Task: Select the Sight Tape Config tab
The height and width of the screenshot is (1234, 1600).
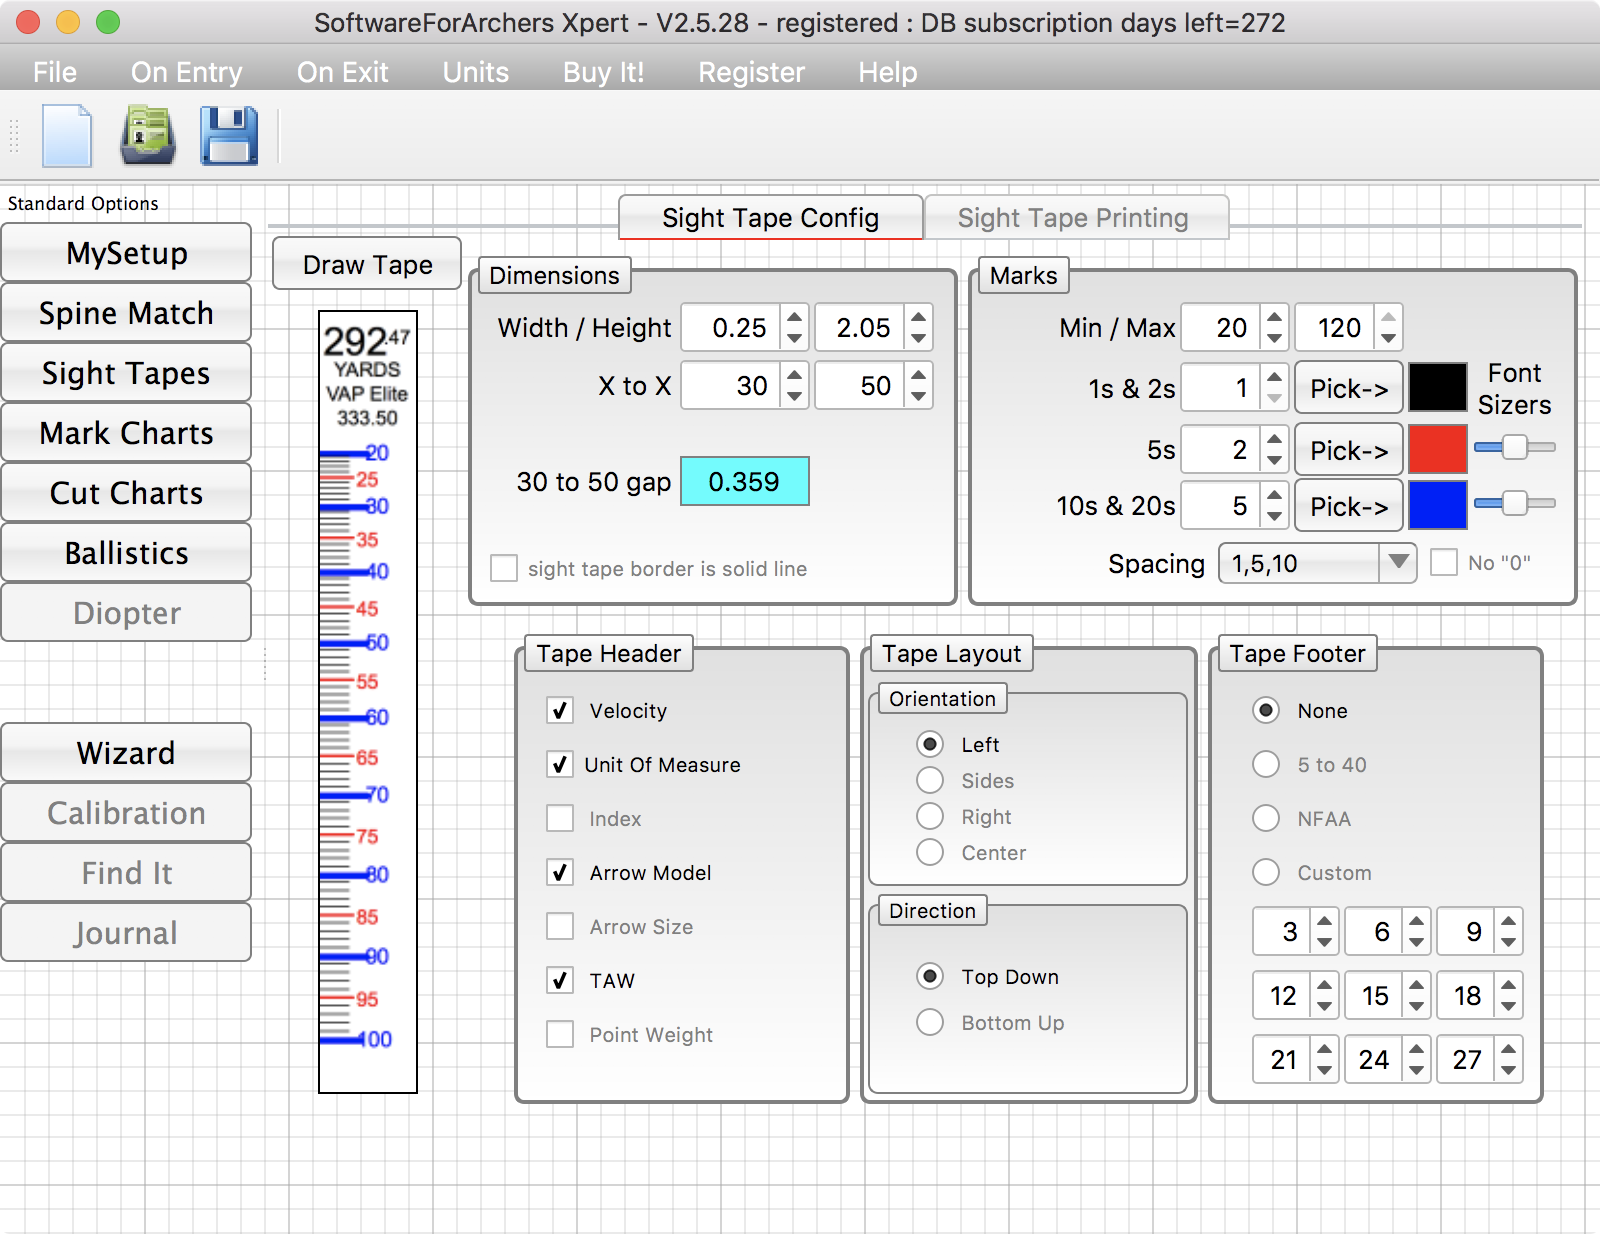Action: click(770, 218)
